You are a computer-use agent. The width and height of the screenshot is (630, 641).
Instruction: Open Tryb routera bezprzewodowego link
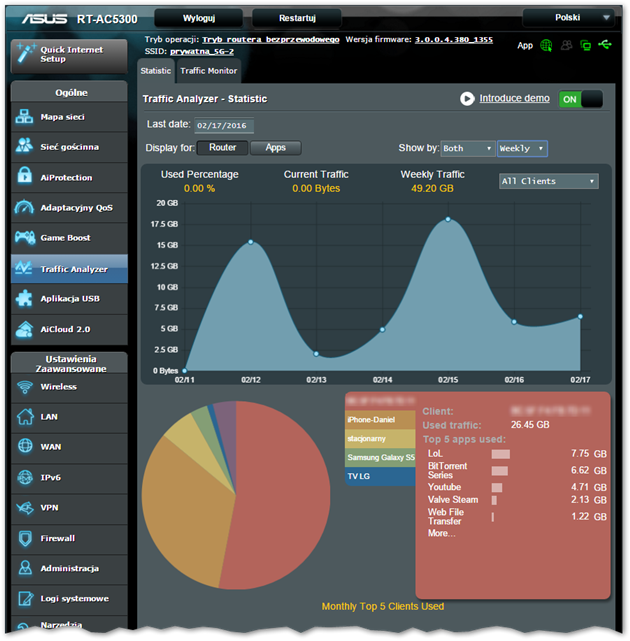(271, 40)
